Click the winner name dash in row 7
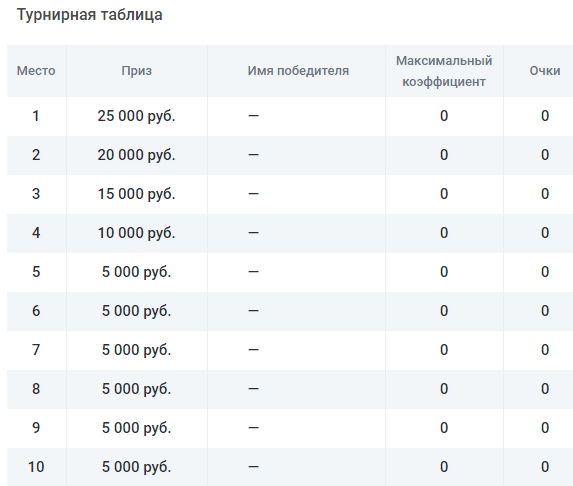 click(x=254, y=350)
